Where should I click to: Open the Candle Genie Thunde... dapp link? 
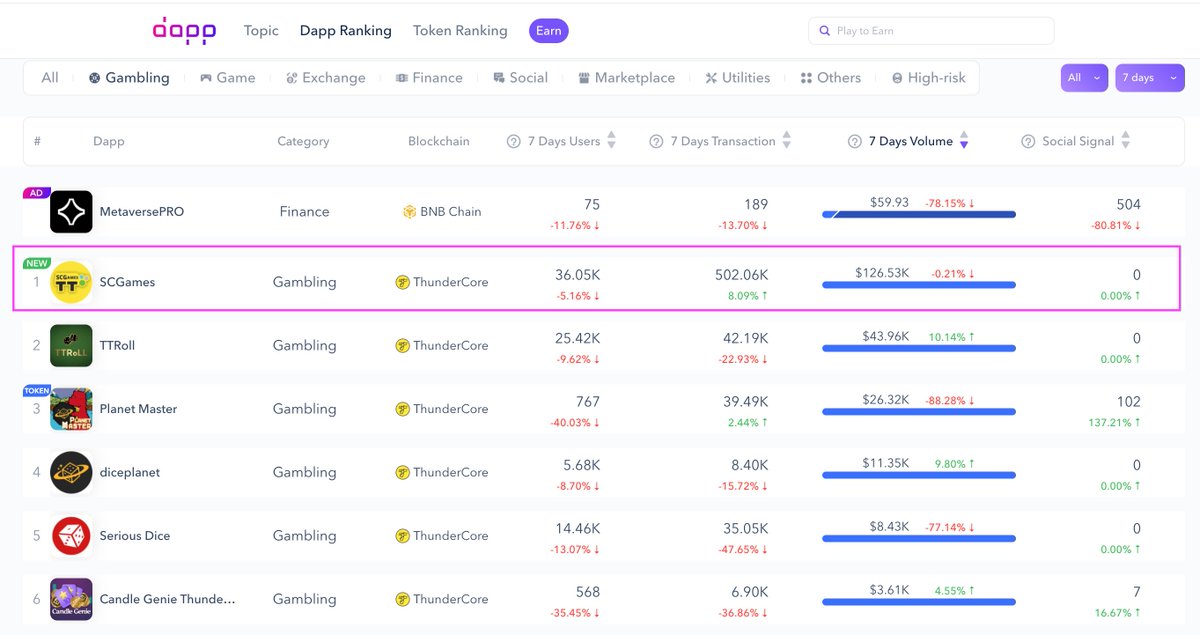point(168,599)
